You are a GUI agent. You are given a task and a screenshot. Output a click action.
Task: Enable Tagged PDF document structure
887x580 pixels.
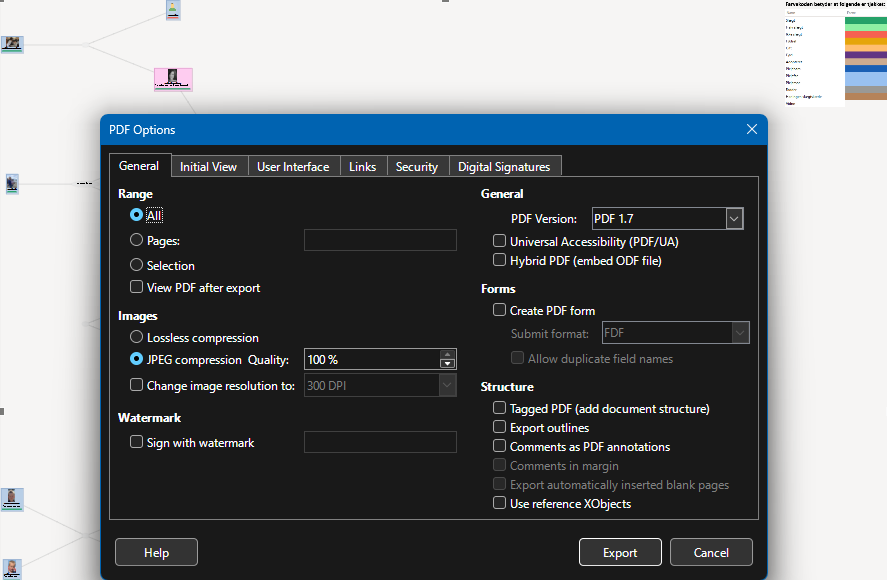(x=500, y=408)
